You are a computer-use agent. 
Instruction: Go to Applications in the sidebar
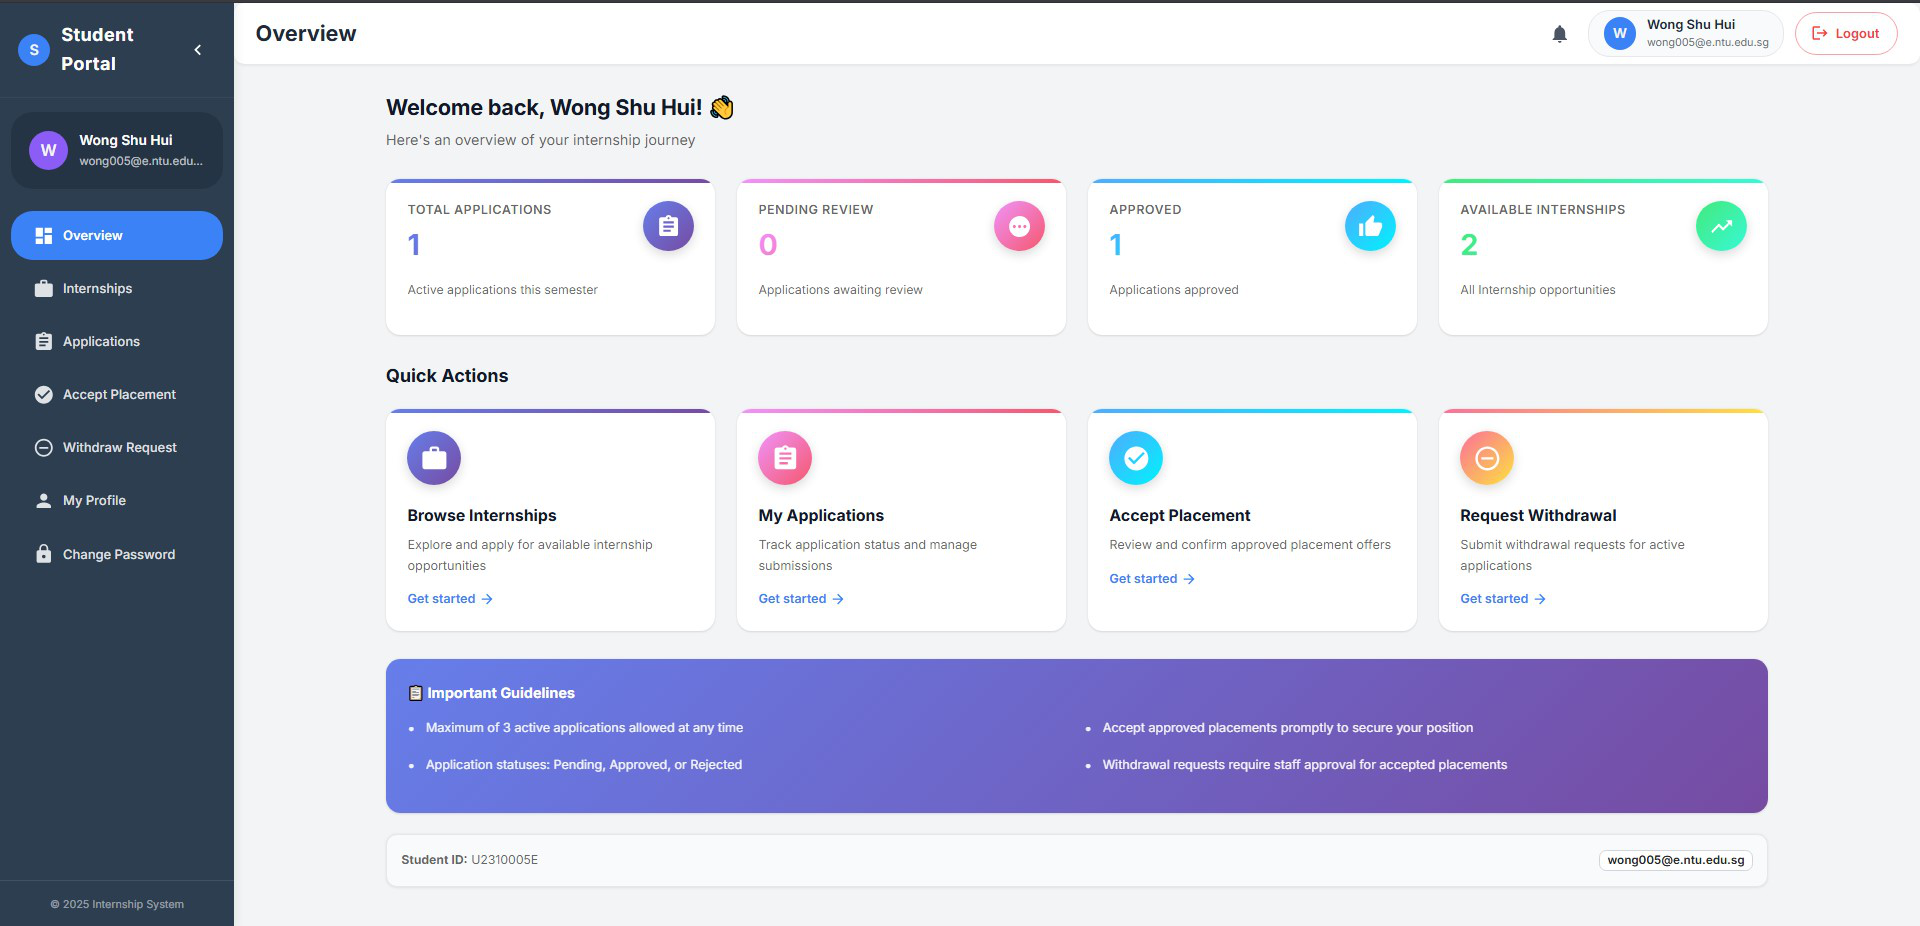coord(101,342)
